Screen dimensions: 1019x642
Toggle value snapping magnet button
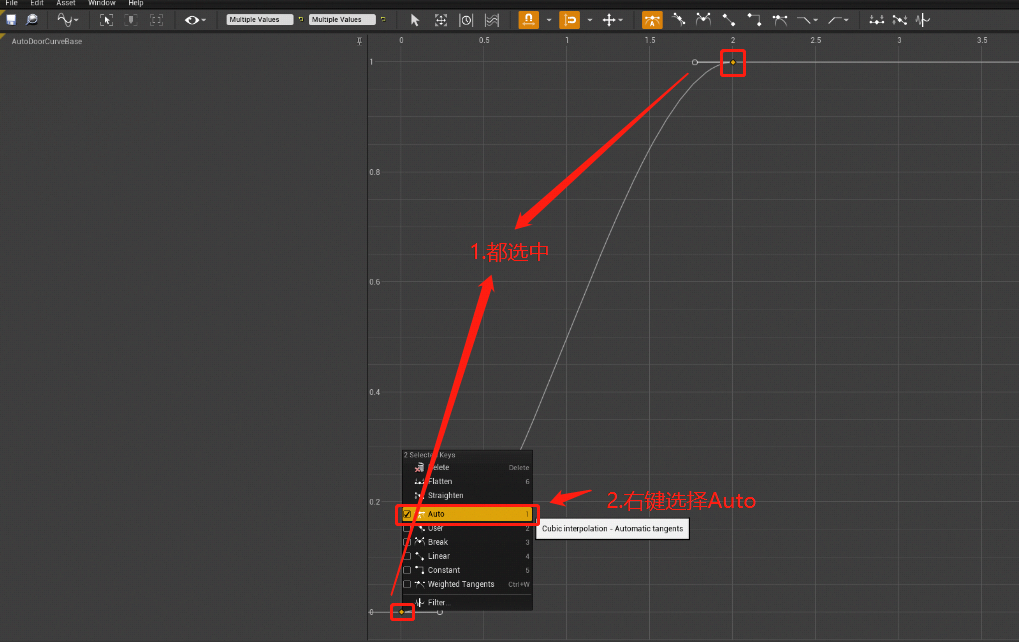tap(569, 20)
